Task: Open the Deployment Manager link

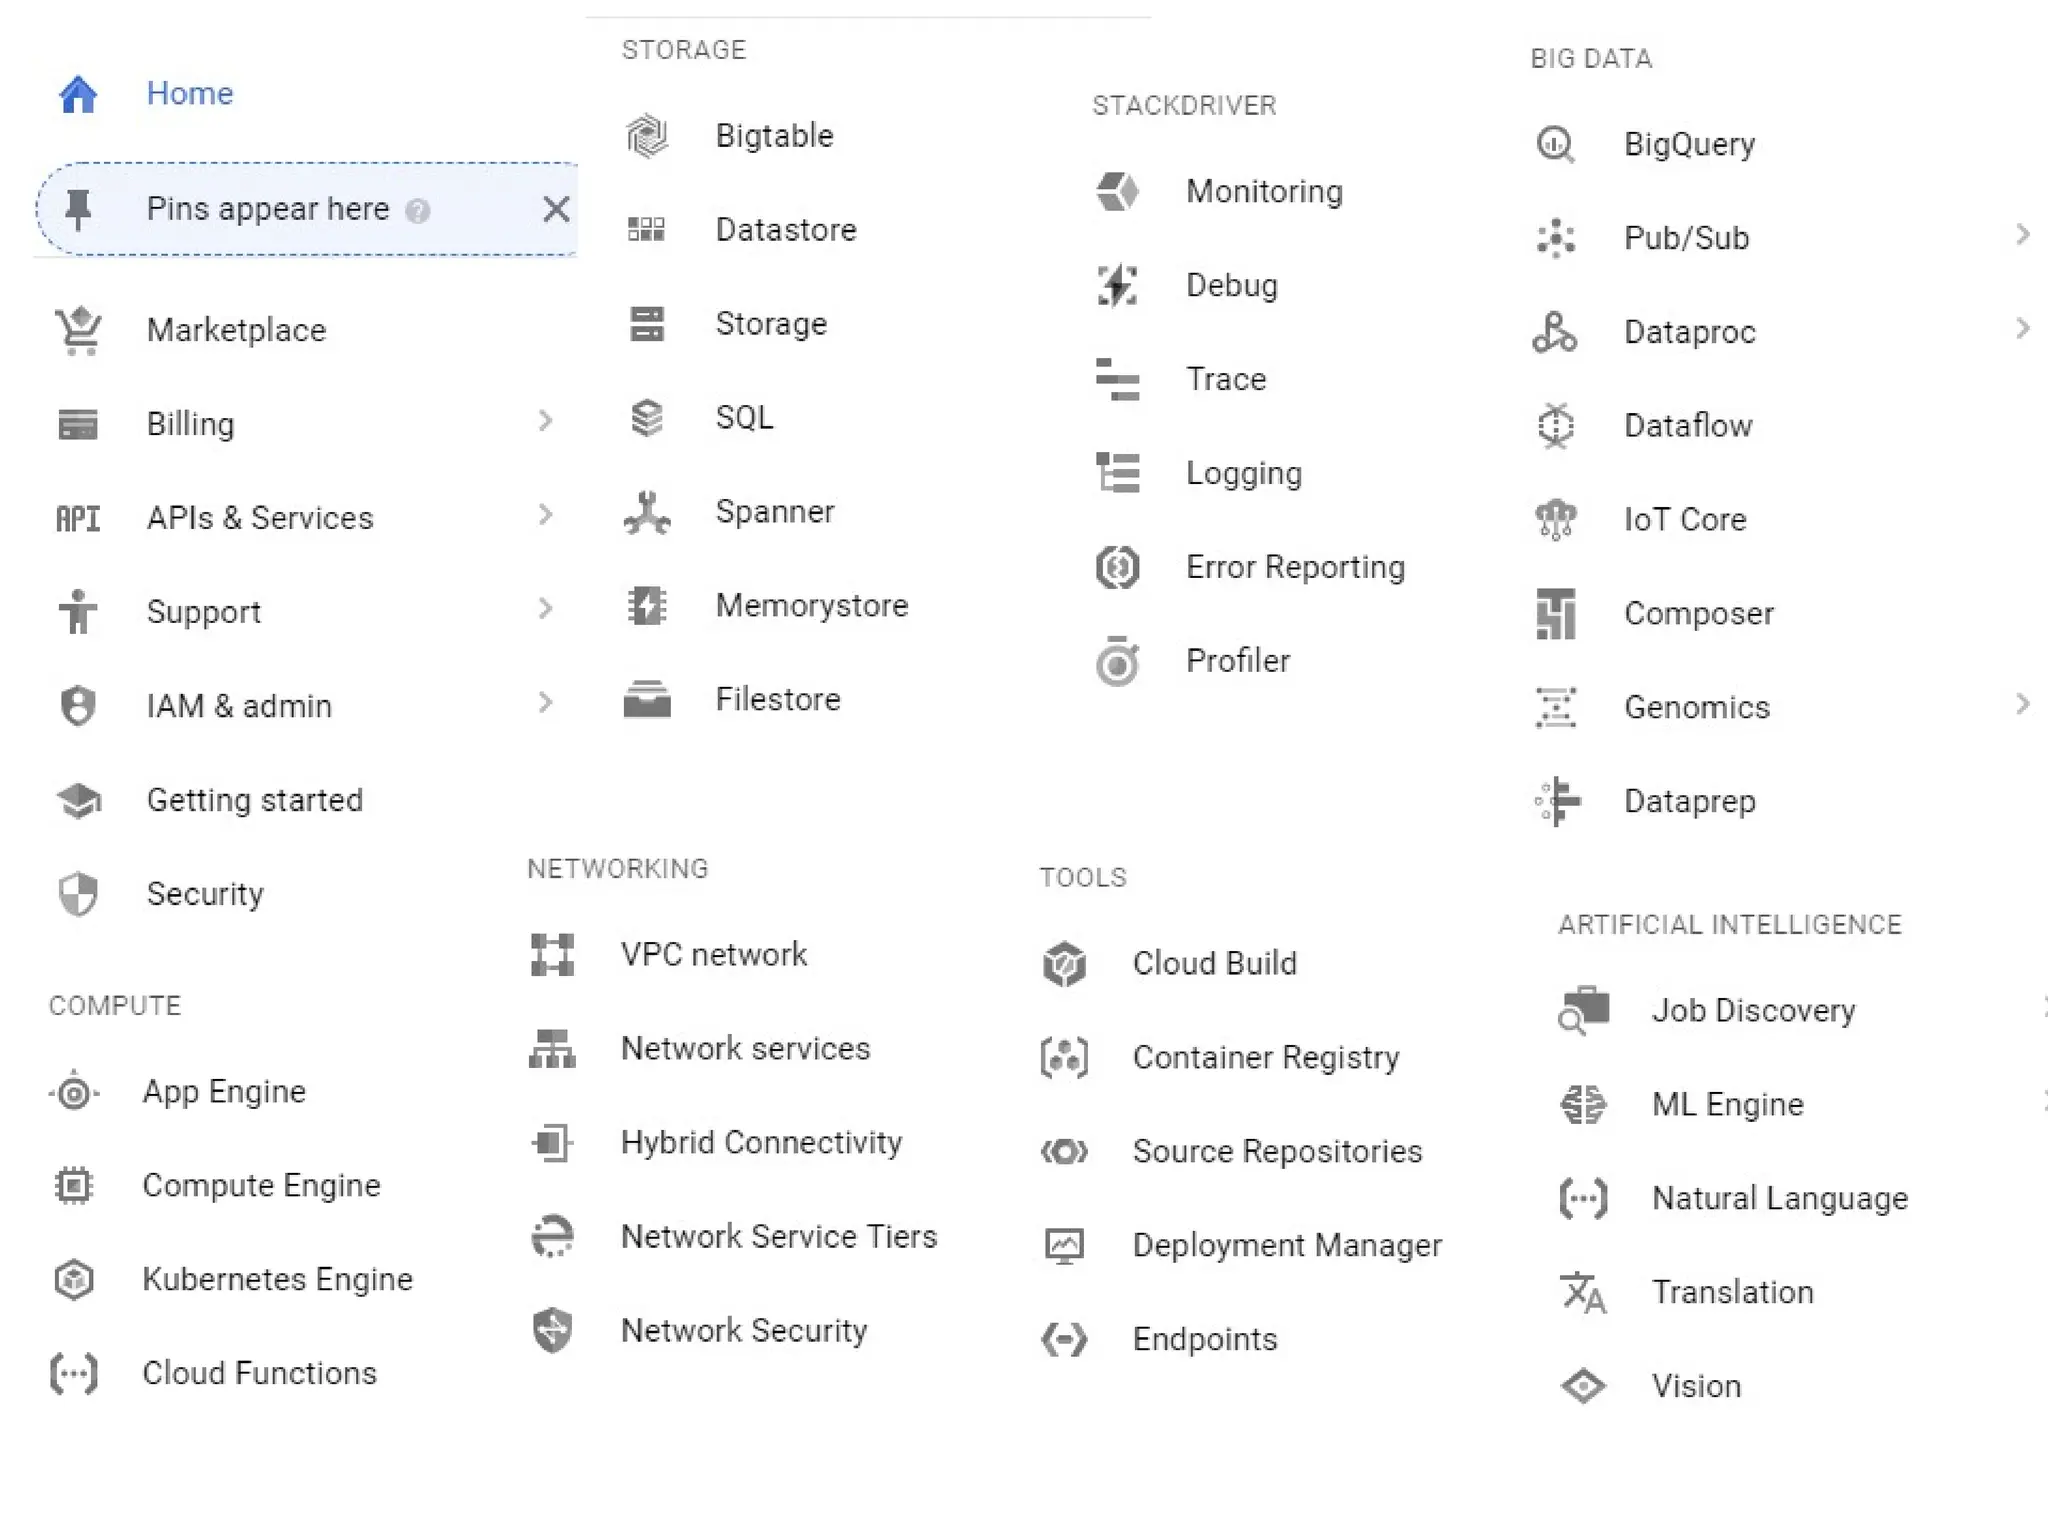Action: pos(1287,1246)
